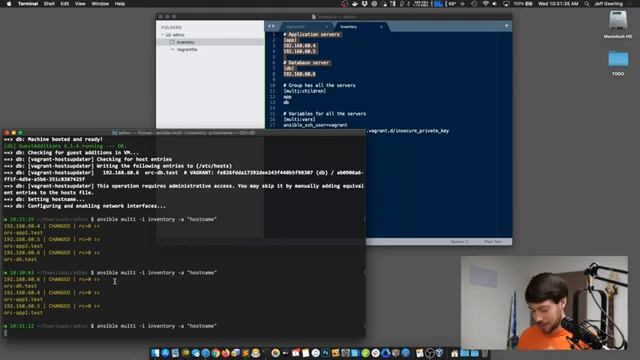Open the Edit menu
This screenshot has height=360, width=640.
(64, 4)
